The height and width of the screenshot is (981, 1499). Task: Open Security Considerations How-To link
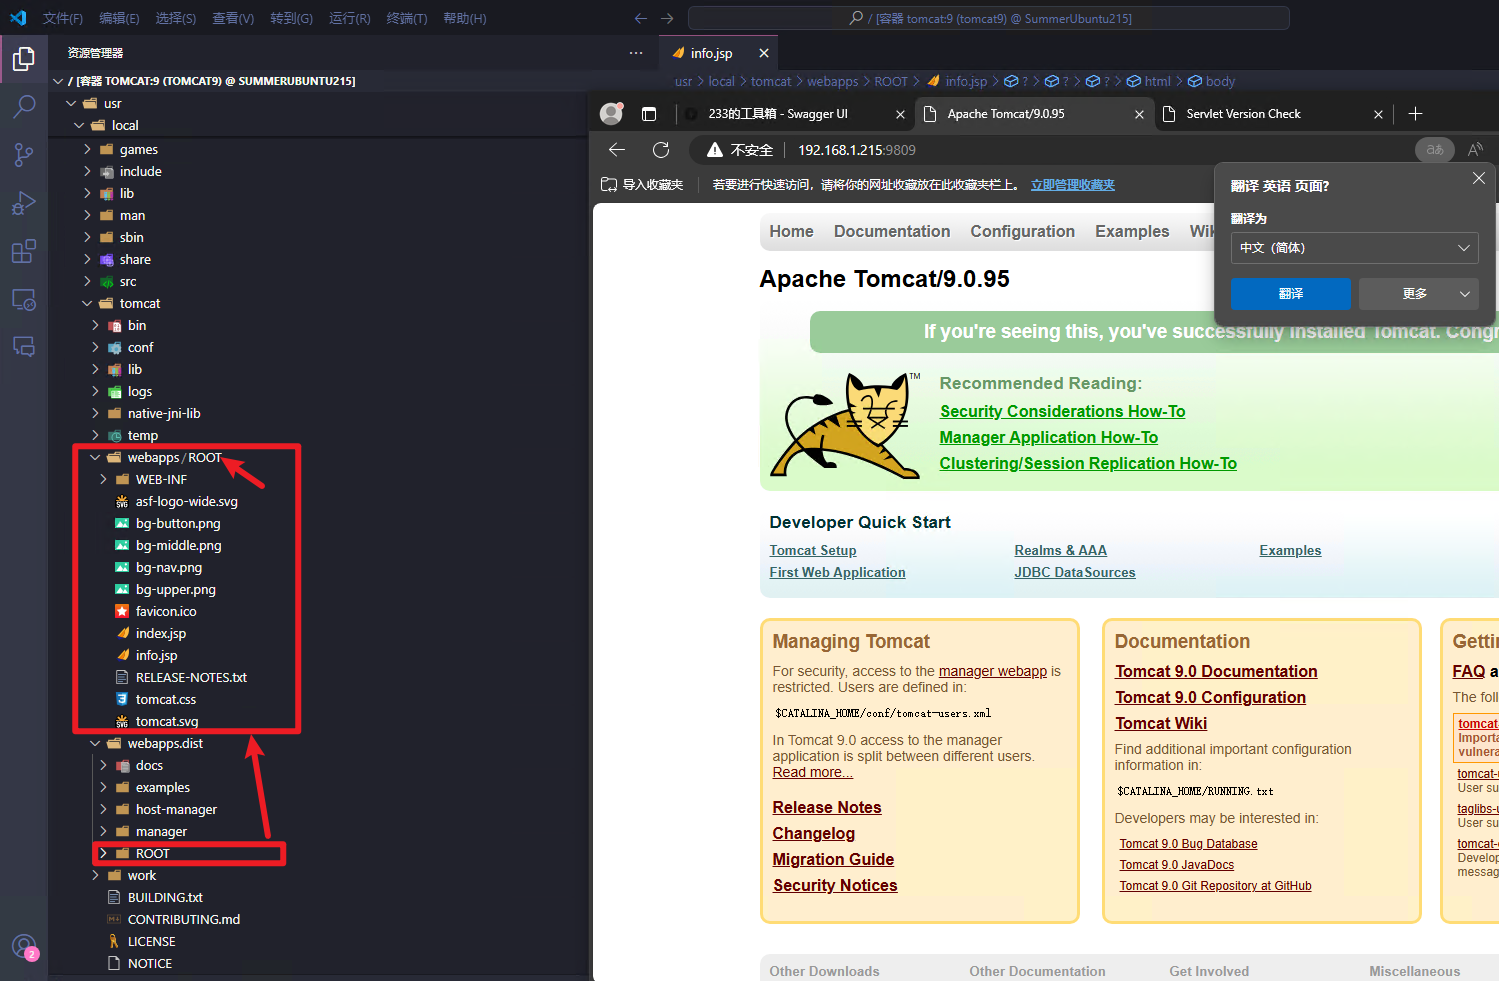(x=1062, y=411)
